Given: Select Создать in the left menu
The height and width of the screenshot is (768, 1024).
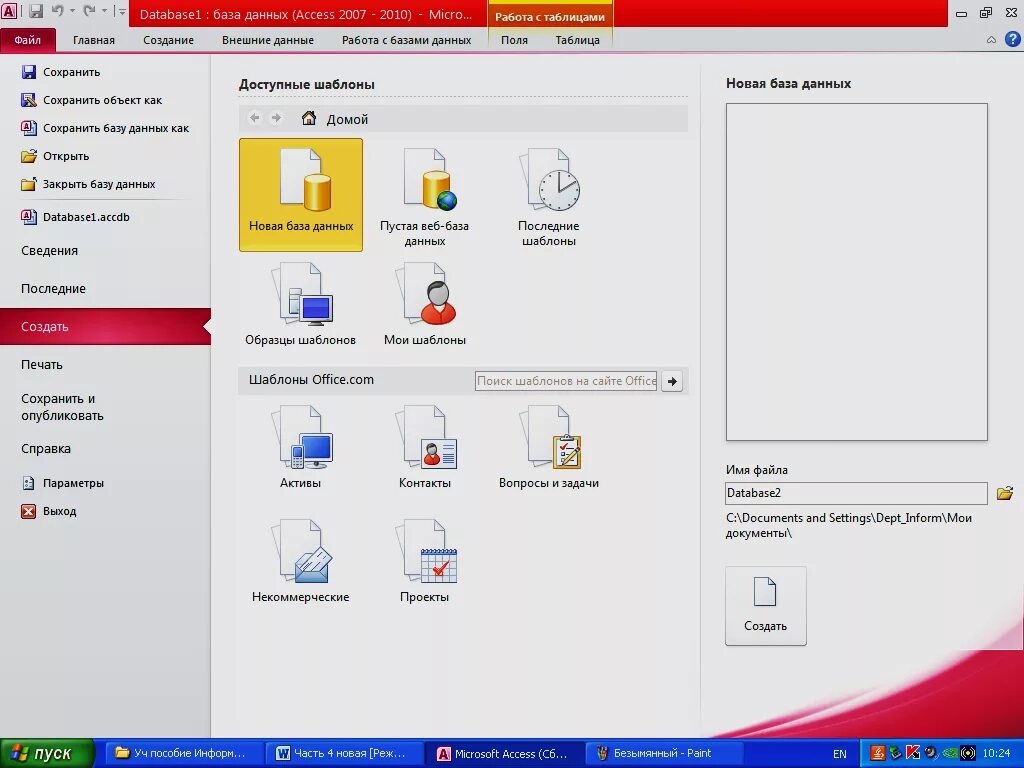Looking at the screenshot, I should point(105,327).
